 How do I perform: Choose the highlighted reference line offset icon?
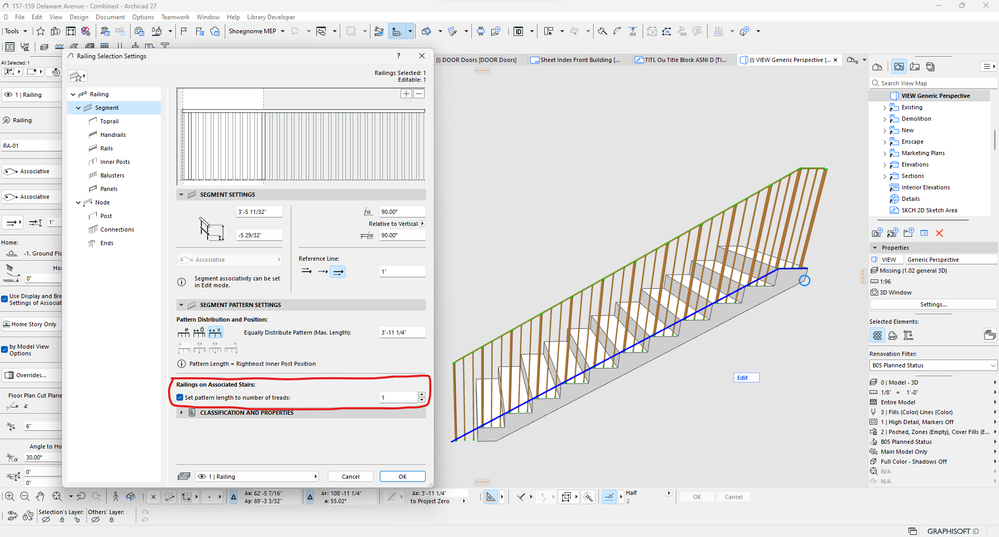pyautogui.click(x=338, y=271)
